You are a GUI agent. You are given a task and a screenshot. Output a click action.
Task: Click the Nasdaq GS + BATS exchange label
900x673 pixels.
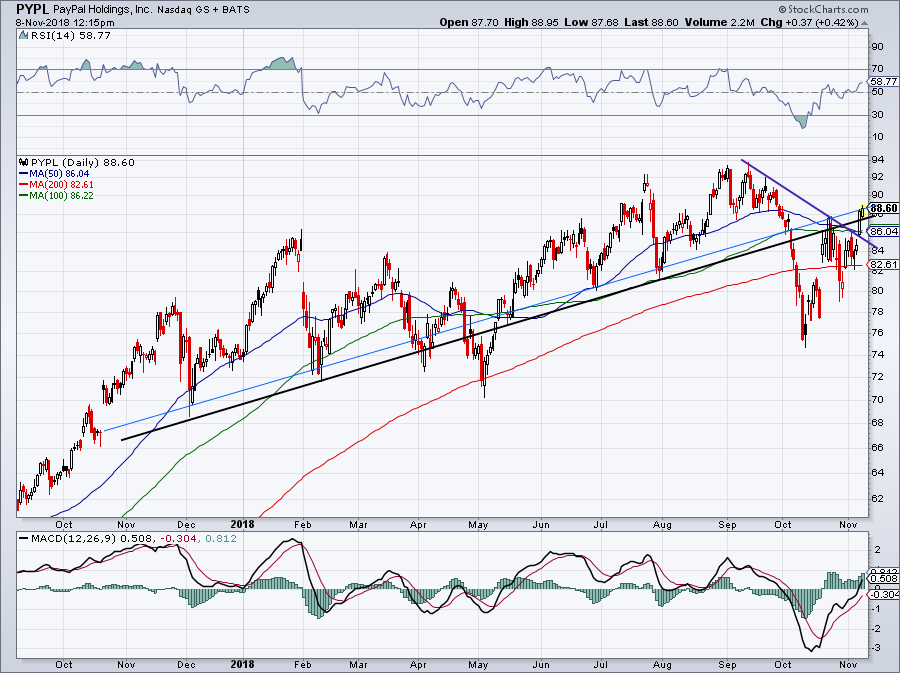(x=203, y=10)
